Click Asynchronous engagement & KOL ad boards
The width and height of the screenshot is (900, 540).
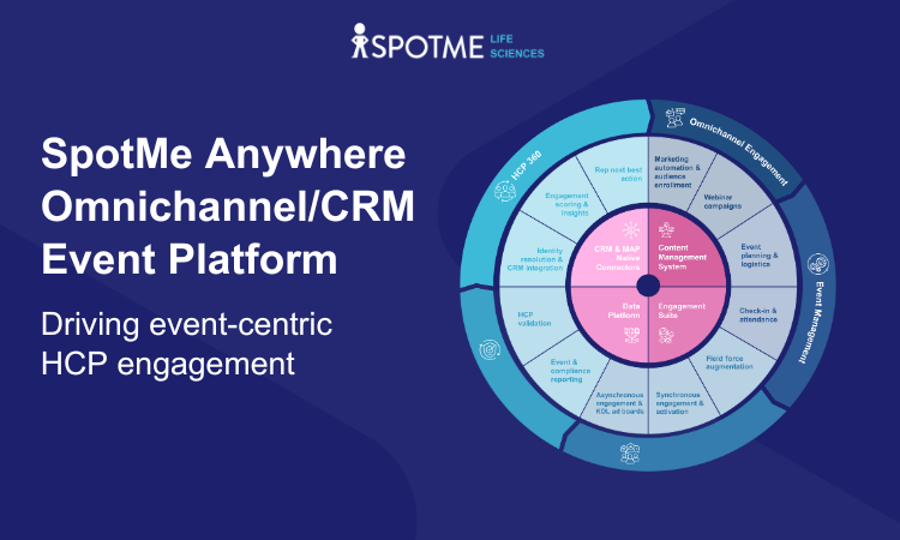[619, 403]
